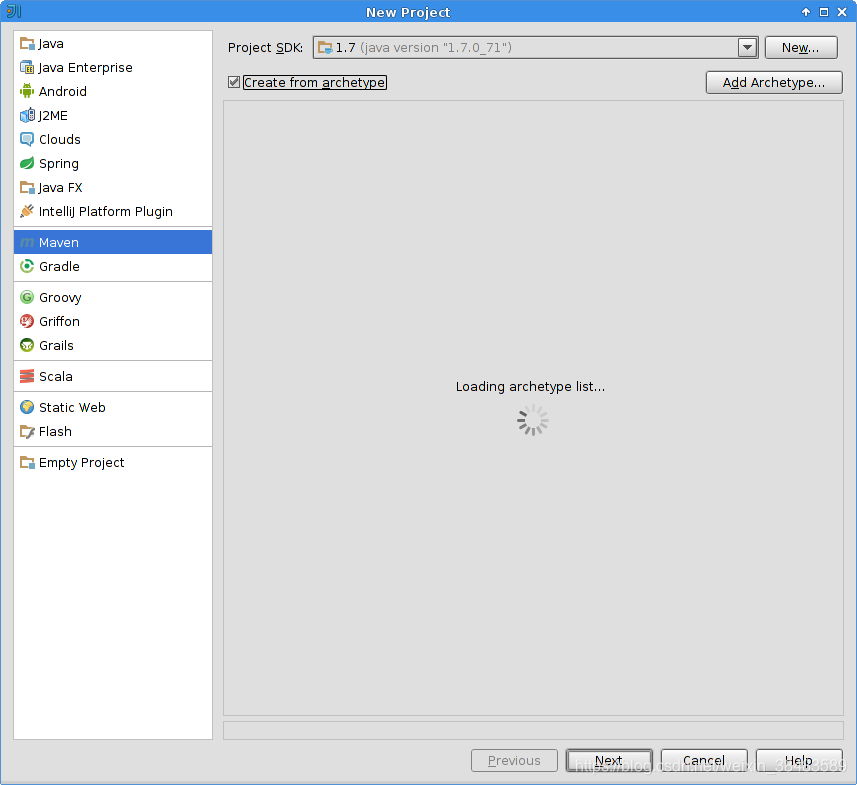This screenshot has height=785, width=857.
Task: Choose the Spring project type label
Action: [59, 163]
